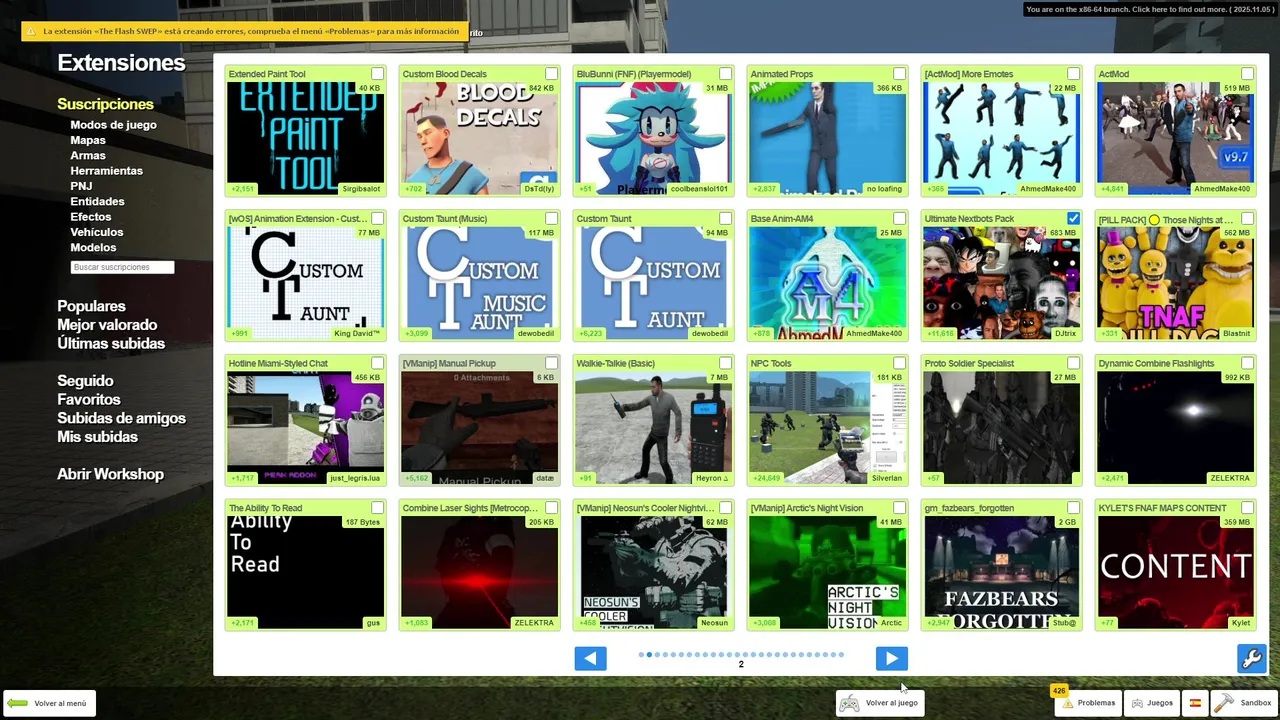Select the Entidades category
Viewport: 1280px width, 720px height.
click(97, 201)
